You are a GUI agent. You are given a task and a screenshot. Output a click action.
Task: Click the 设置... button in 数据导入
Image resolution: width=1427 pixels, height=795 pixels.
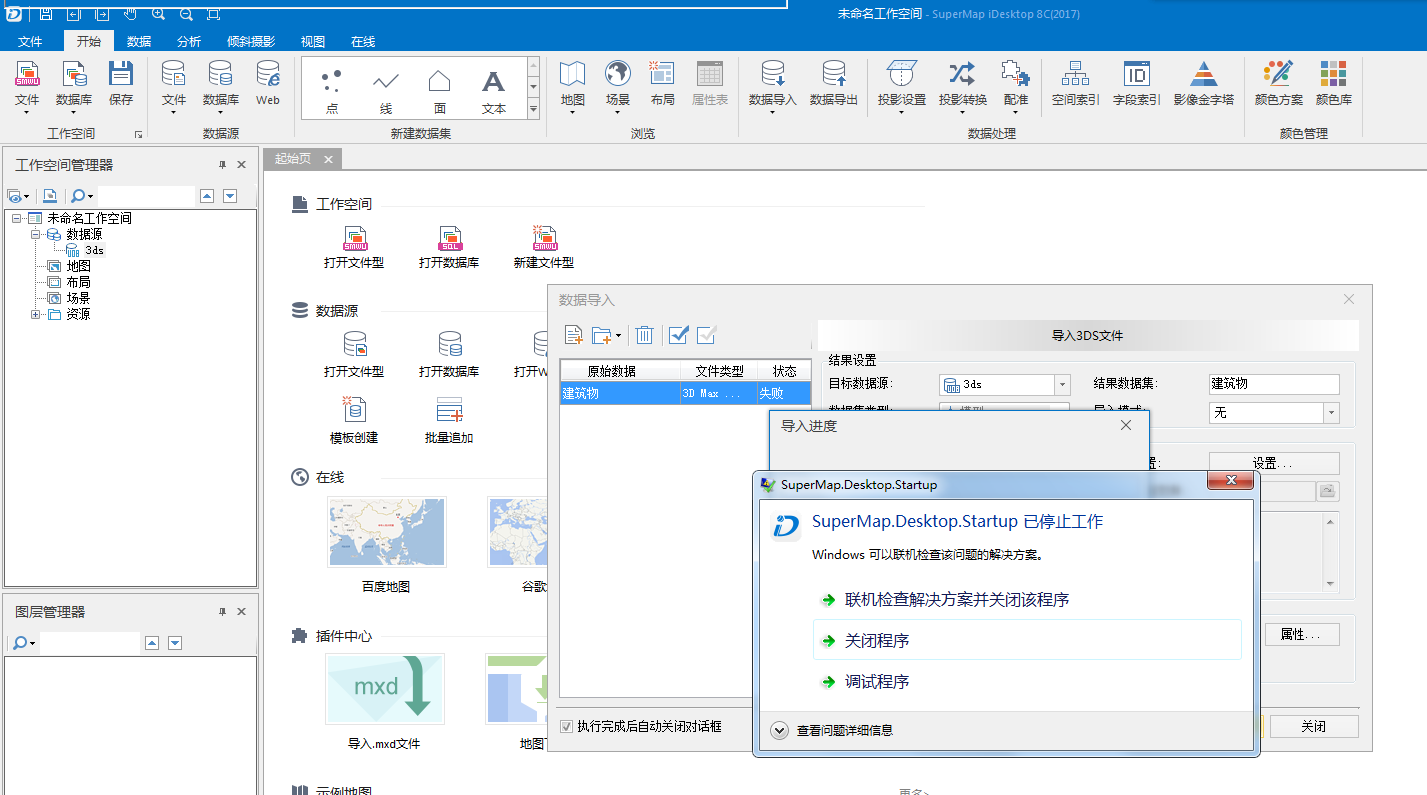point(1273,464)
